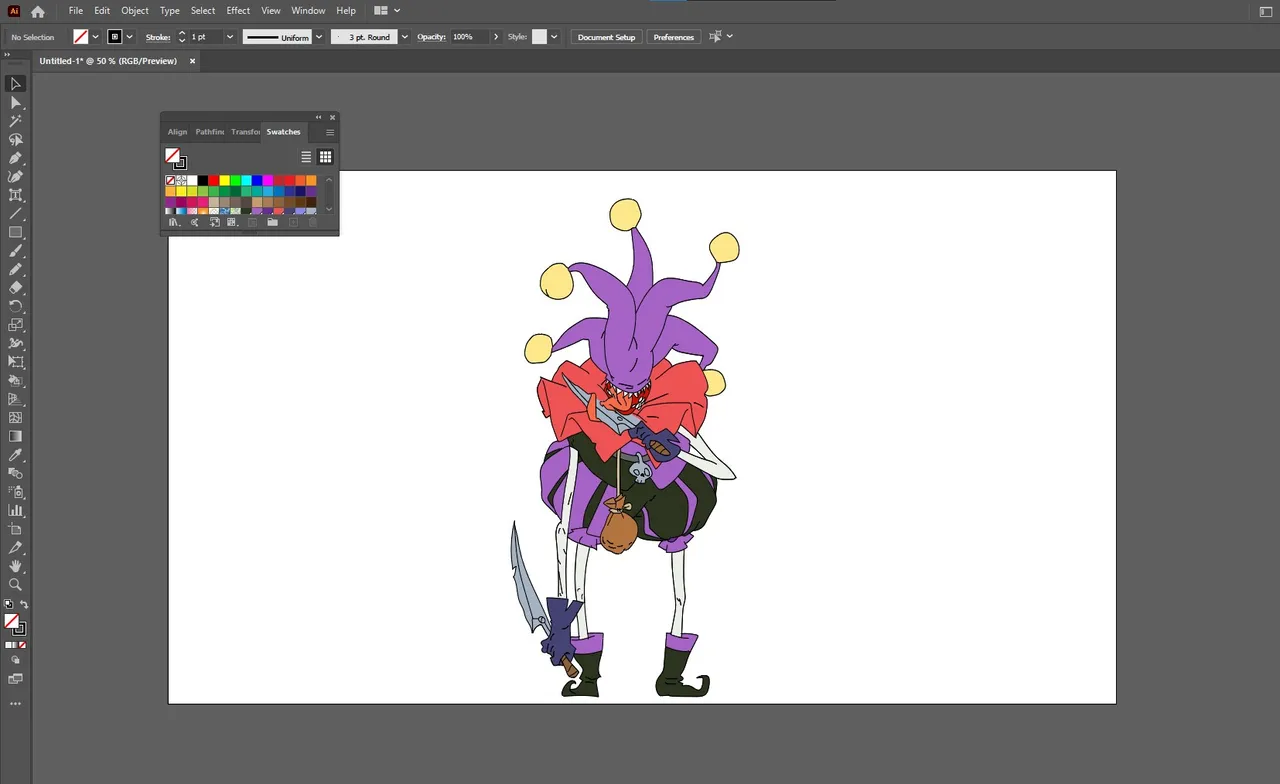
Task: Bring toolbar Fill box to front
Action: point(10,621)
